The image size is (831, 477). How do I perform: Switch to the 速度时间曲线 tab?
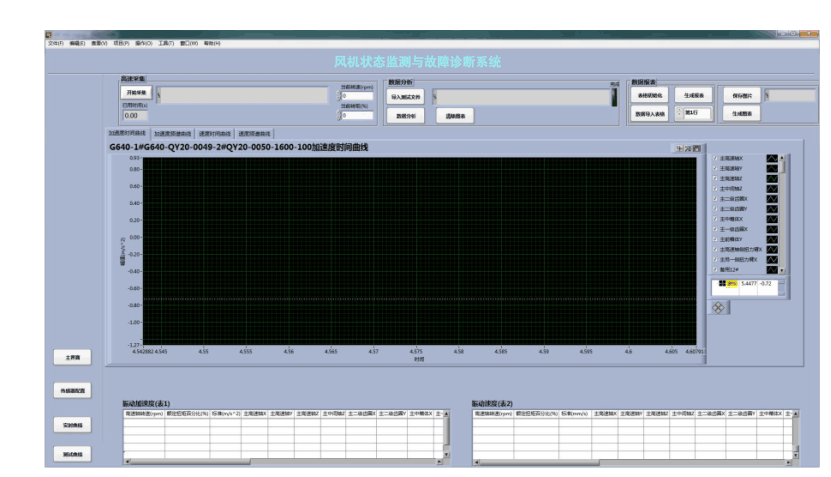point(214,133)
